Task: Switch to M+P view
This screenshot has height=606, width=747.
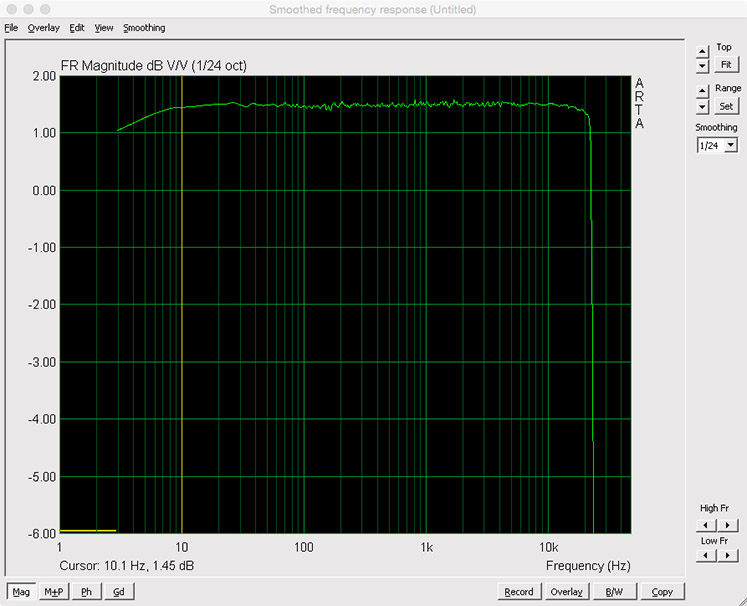Action: [x=54, y=591]
